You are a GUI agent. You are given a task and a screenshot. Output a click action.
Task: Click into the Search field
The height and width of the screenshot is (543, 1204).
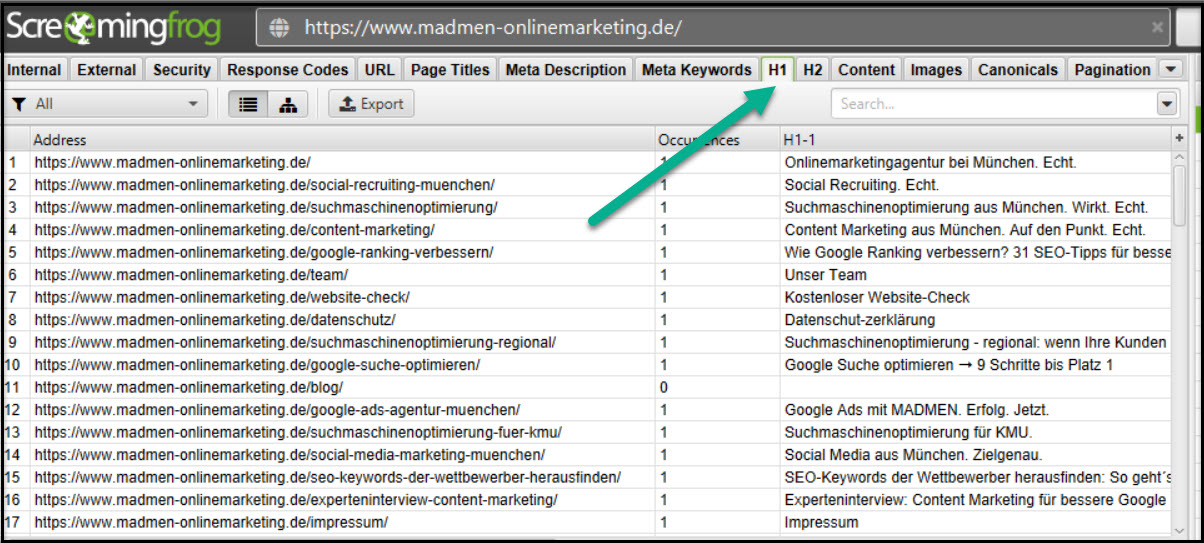993,104
